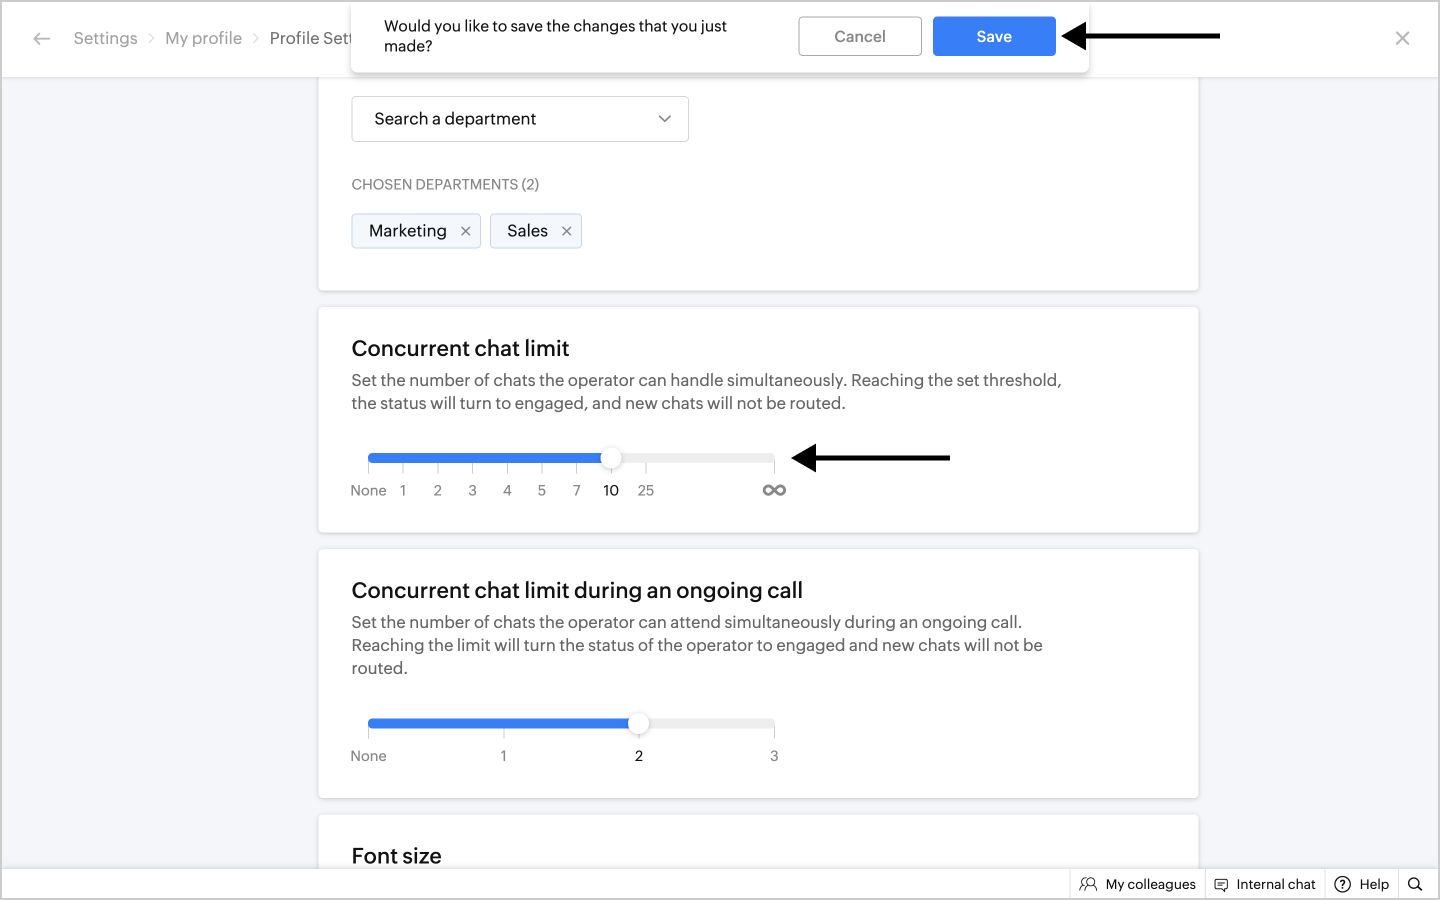Image resolution: width=1440 pixels, height=900 pixels.
Task: Set ongoing call chat limit to None
Action: (x=369, y=724)
